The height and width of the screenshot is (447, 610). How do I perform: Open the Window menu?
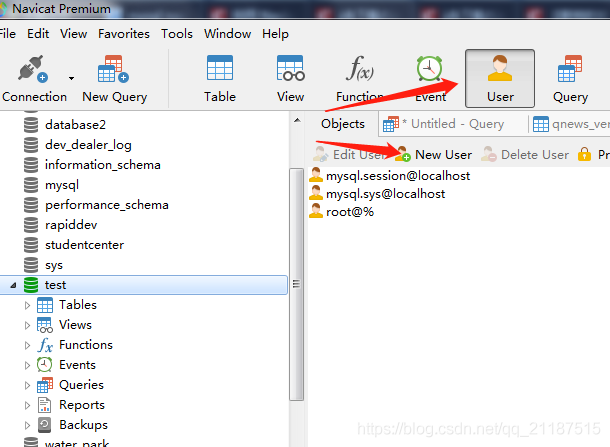[228, 34]
